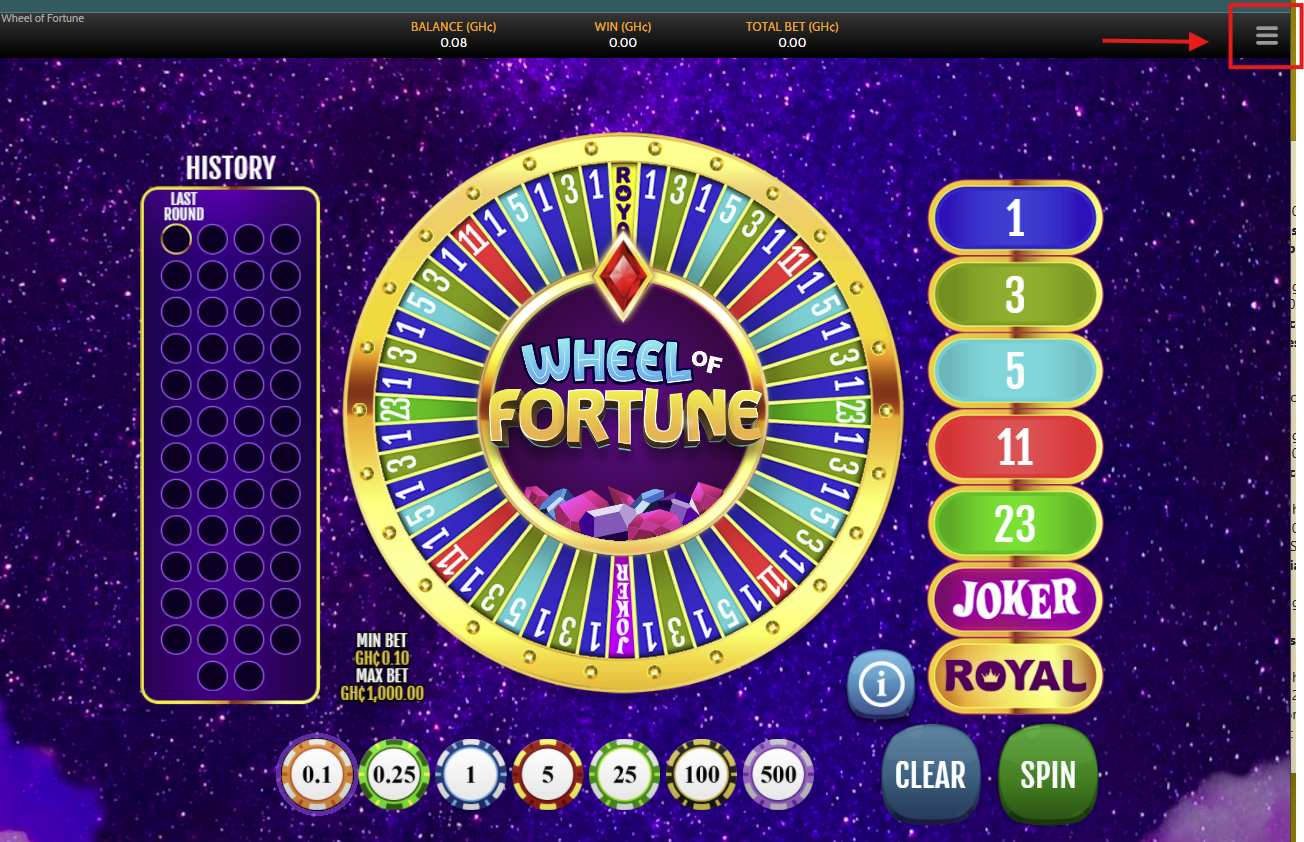This screenshot has height=842, width=1304.
Task: Place bet on olive 3 button
Action: pyautogui.click(x=1015, y=295)
